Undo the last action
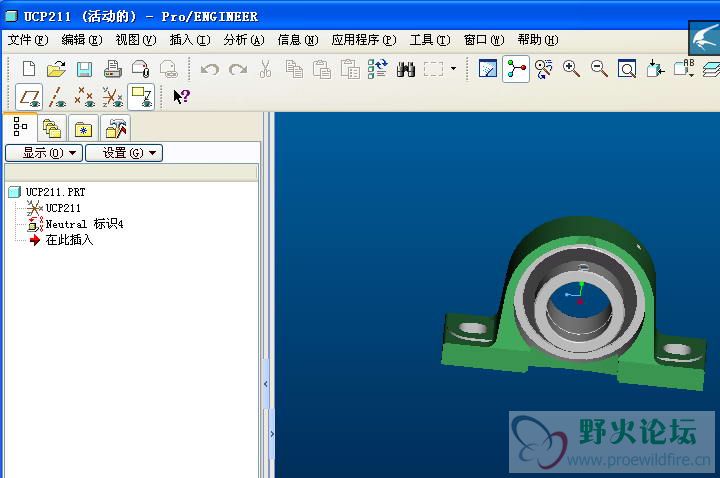 click(x=210, y=69)
